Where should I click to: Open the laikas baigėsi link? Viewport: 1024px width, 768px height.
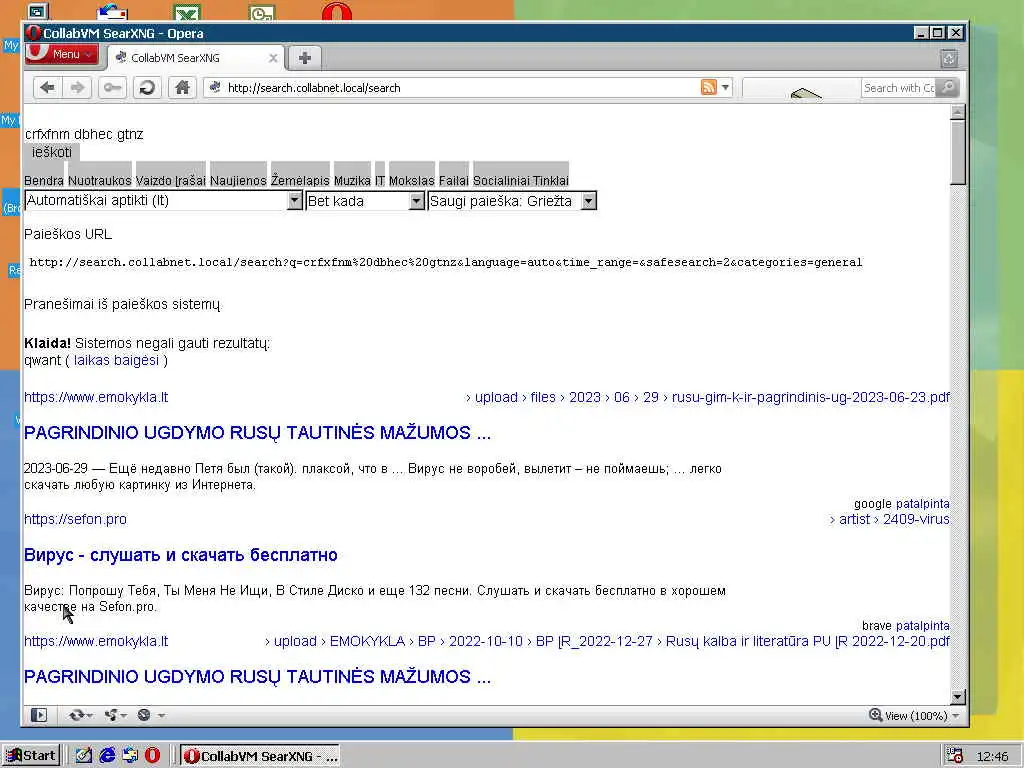(x=116, y=360)
